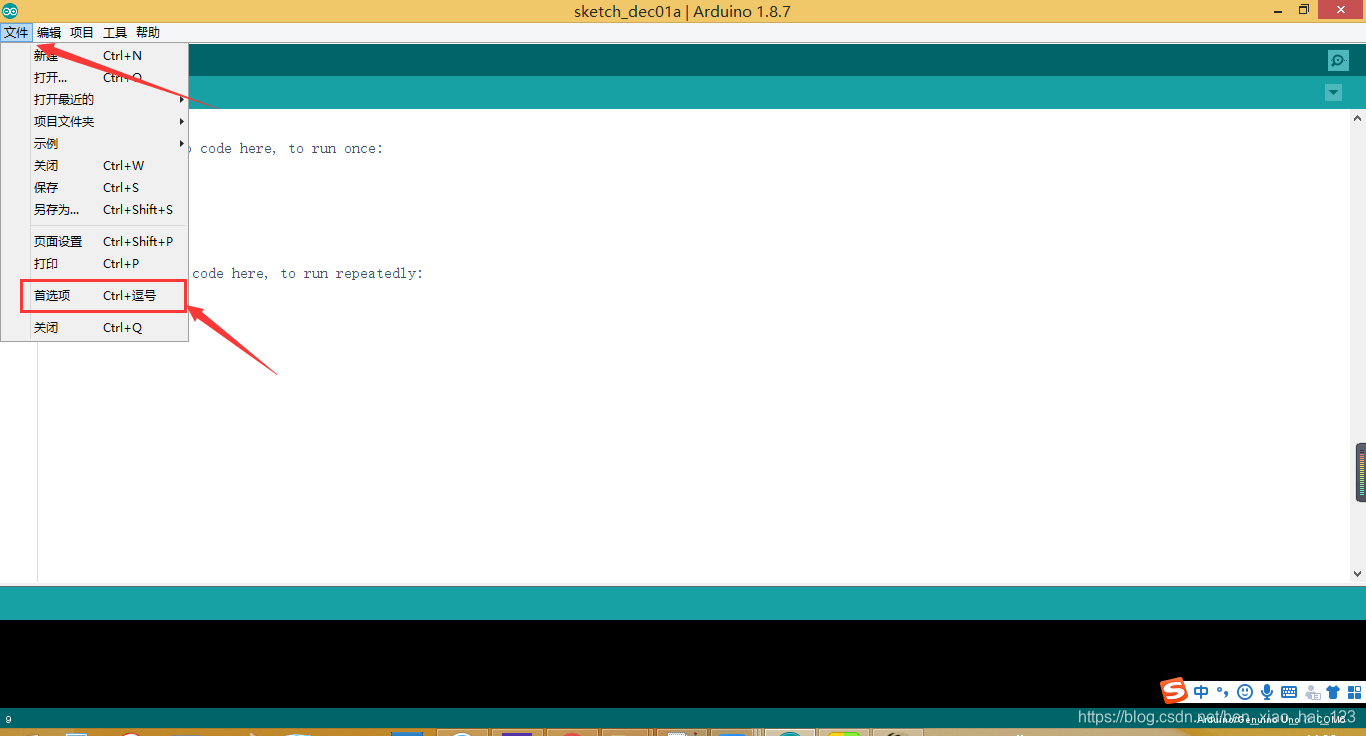Expand 项目文件夹 submenu
This screenshot has width=1366, height=736.
tap(95, 122)
